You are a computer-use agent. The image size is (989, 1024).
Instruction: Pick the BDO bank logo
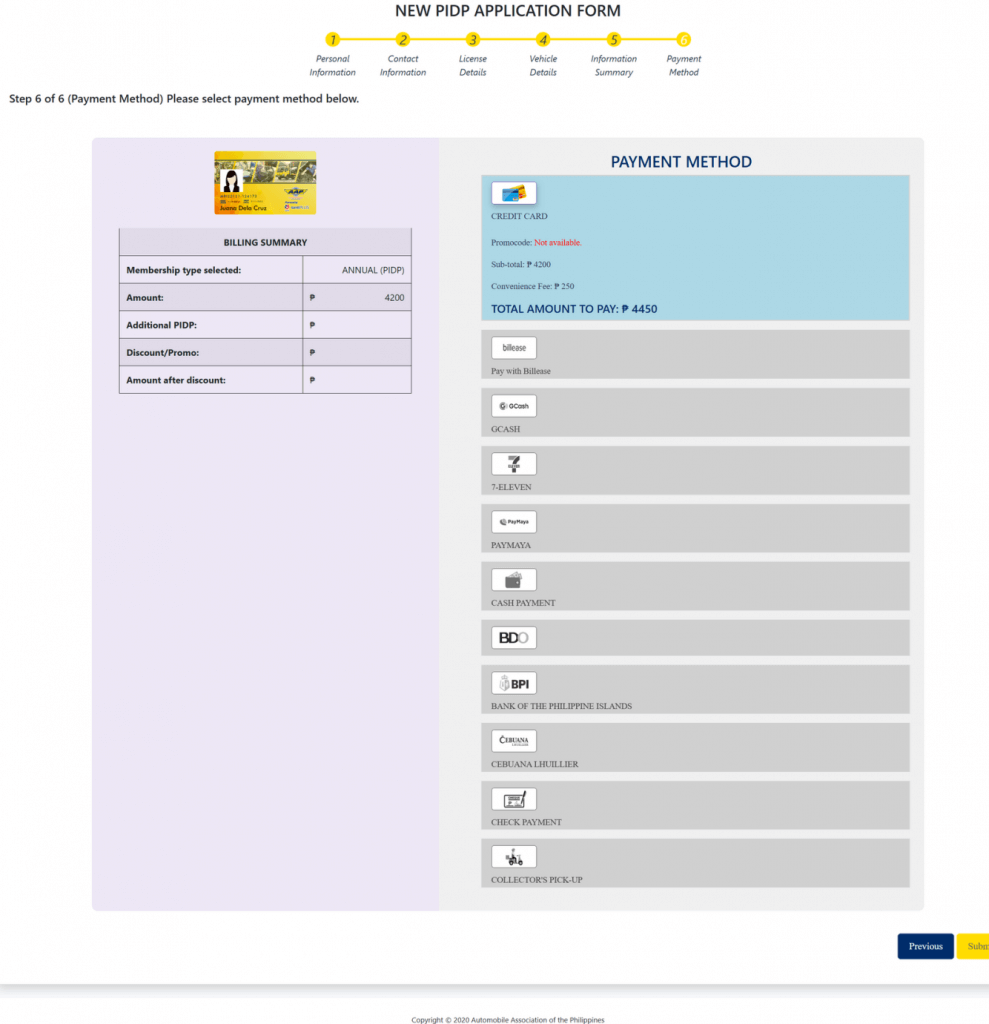(513, 638)
